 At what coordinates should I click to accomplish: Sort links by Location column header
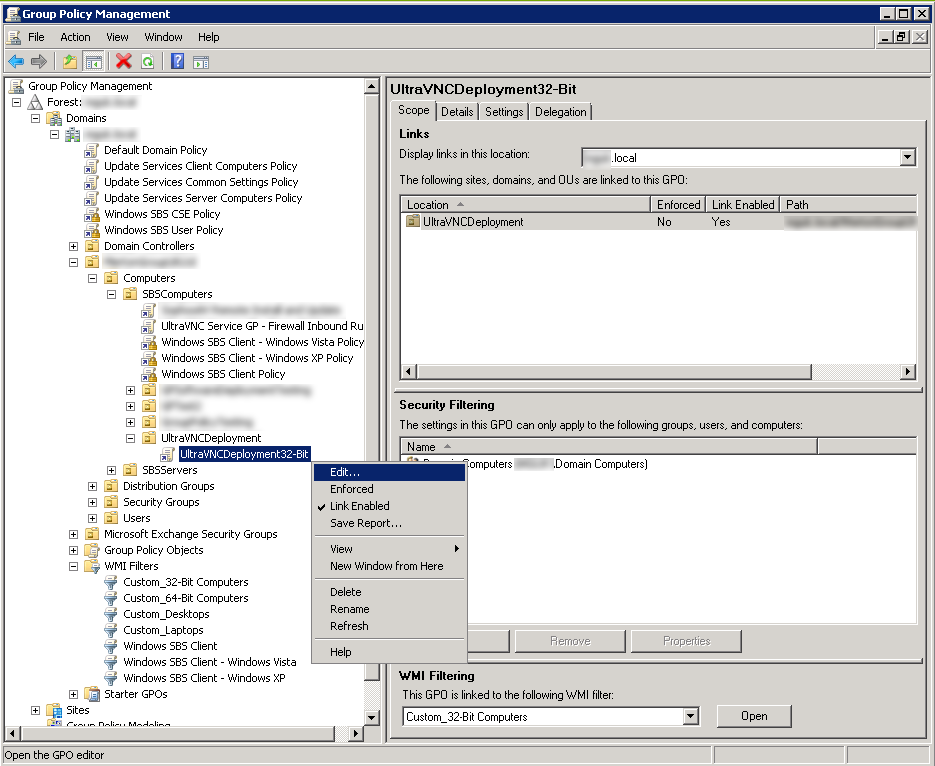[525, 204]
